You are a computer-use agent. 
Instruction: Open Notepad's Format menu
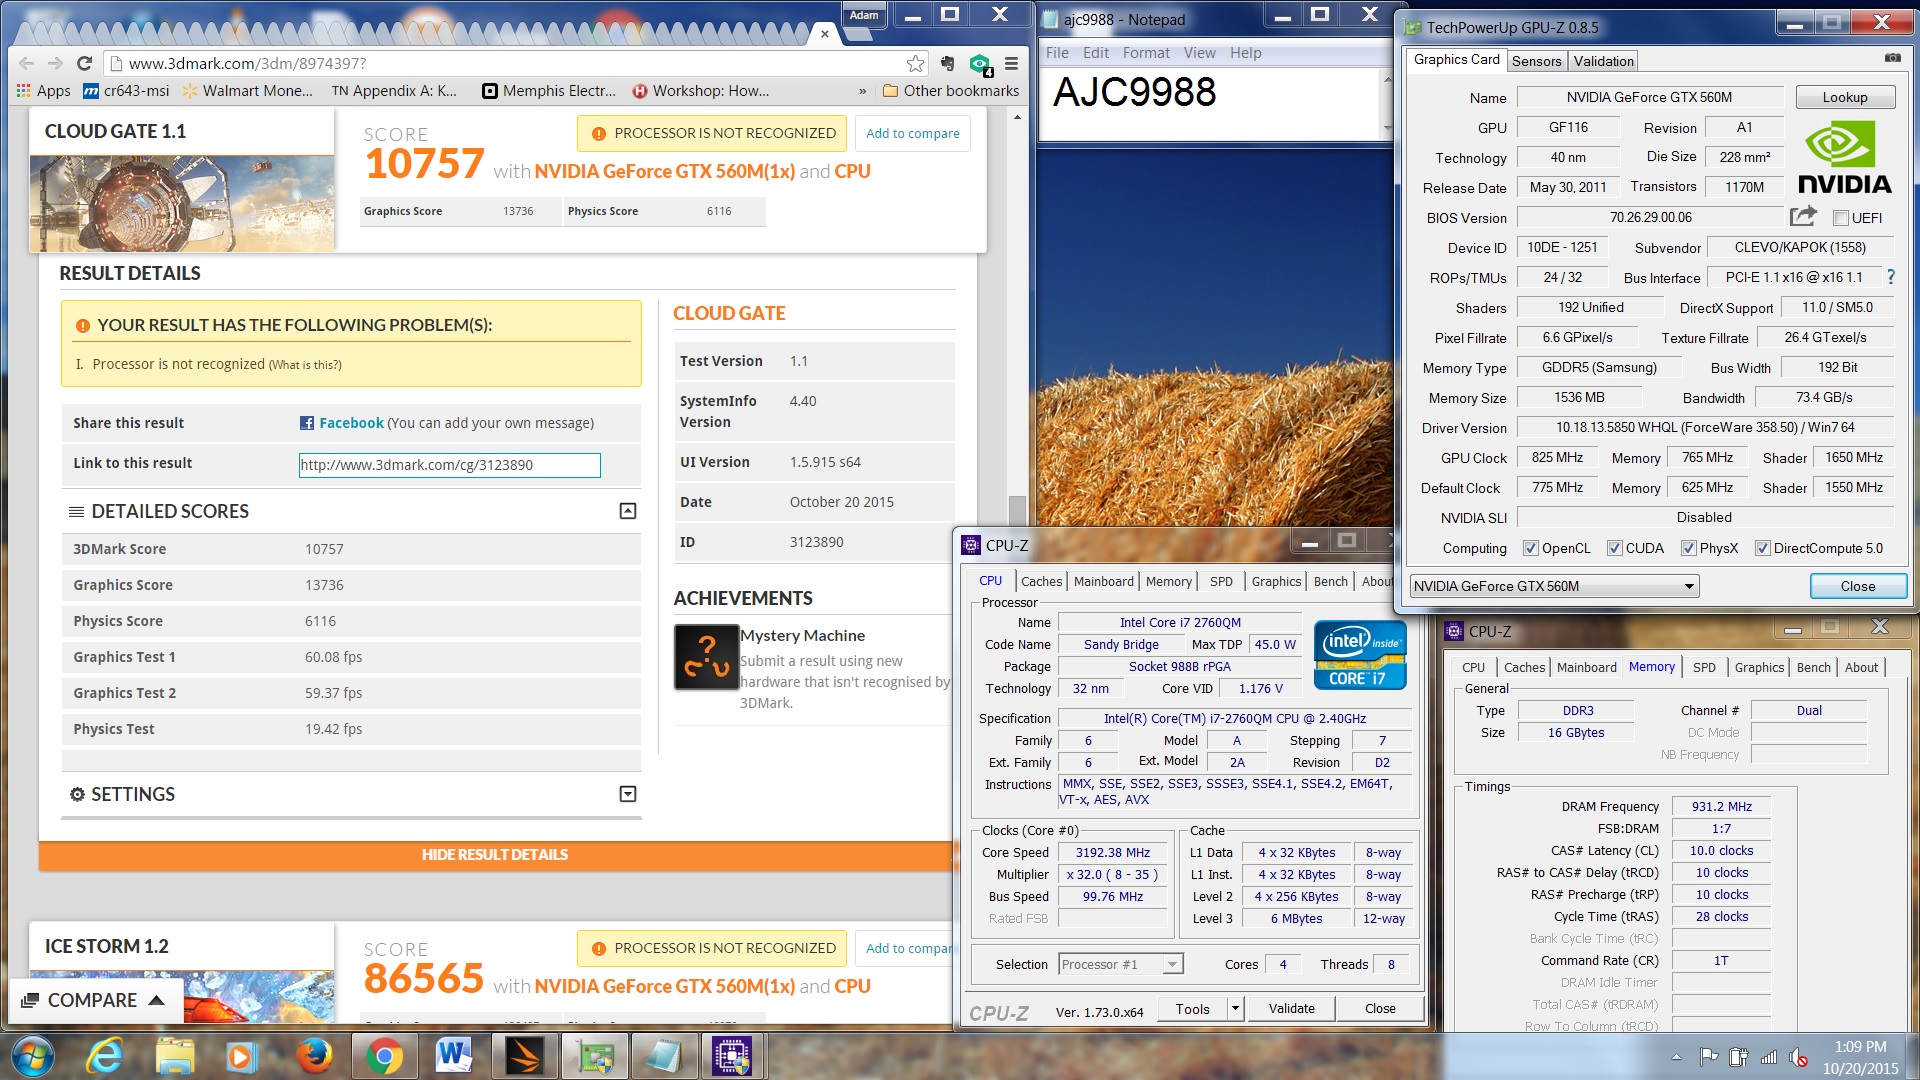(x=1145, y=53)
